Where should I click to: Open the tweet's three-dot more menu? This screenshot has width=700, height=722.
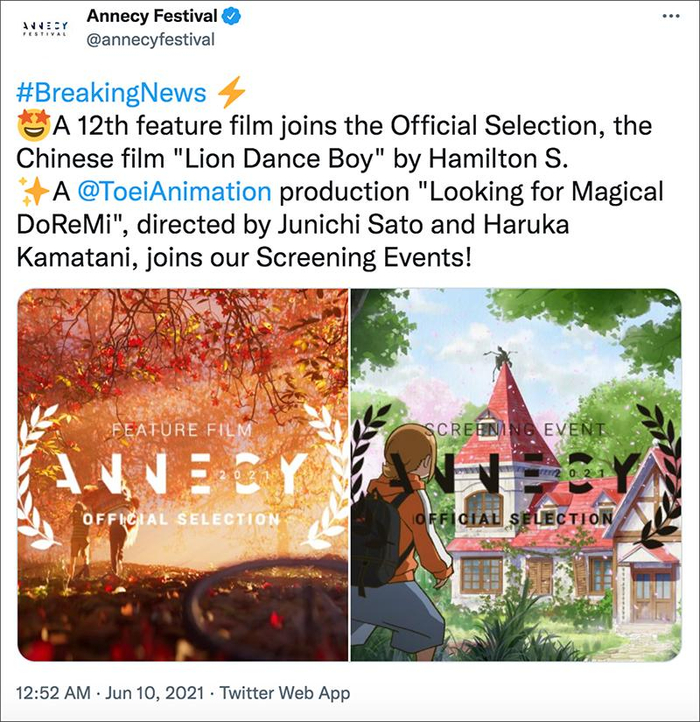(x=668, y=19)
